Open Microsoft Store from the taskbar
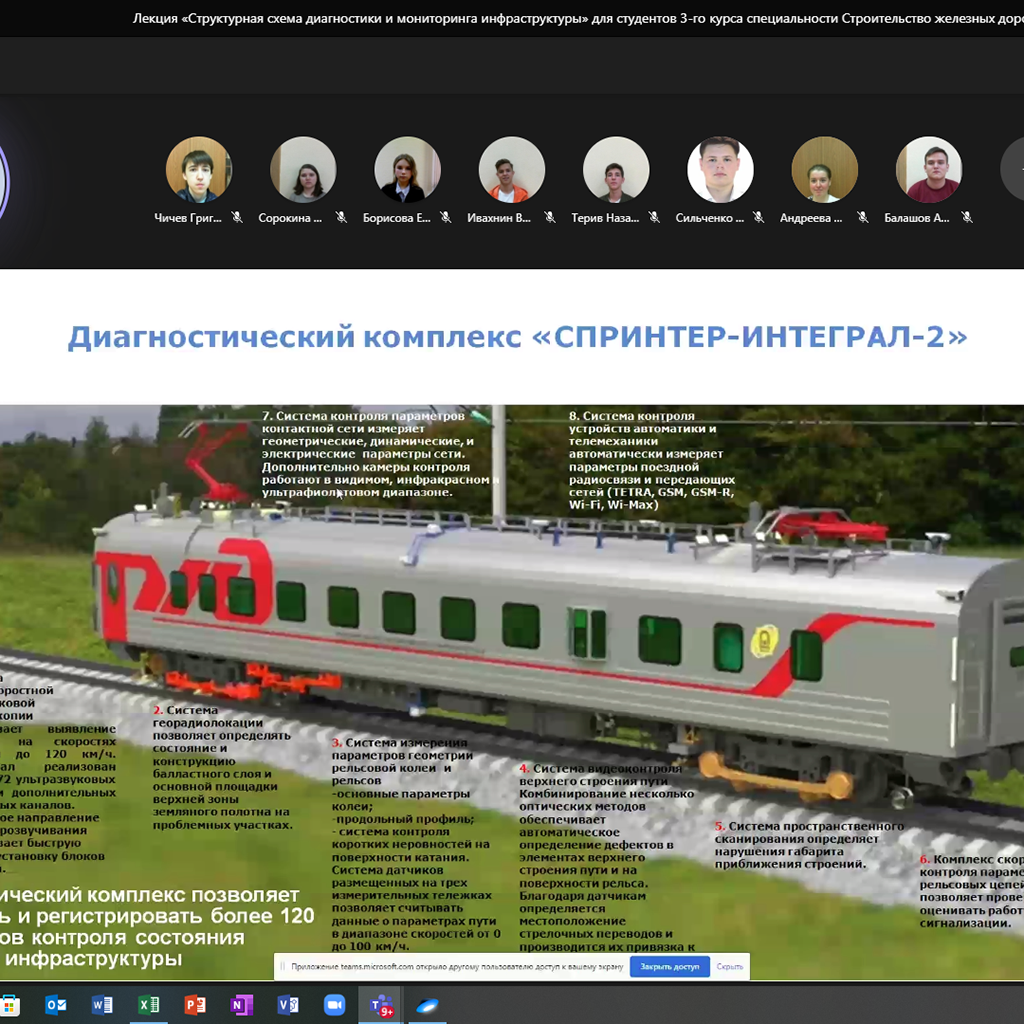Viewport: 1024px width, 1024px height. pos(9,1004)
